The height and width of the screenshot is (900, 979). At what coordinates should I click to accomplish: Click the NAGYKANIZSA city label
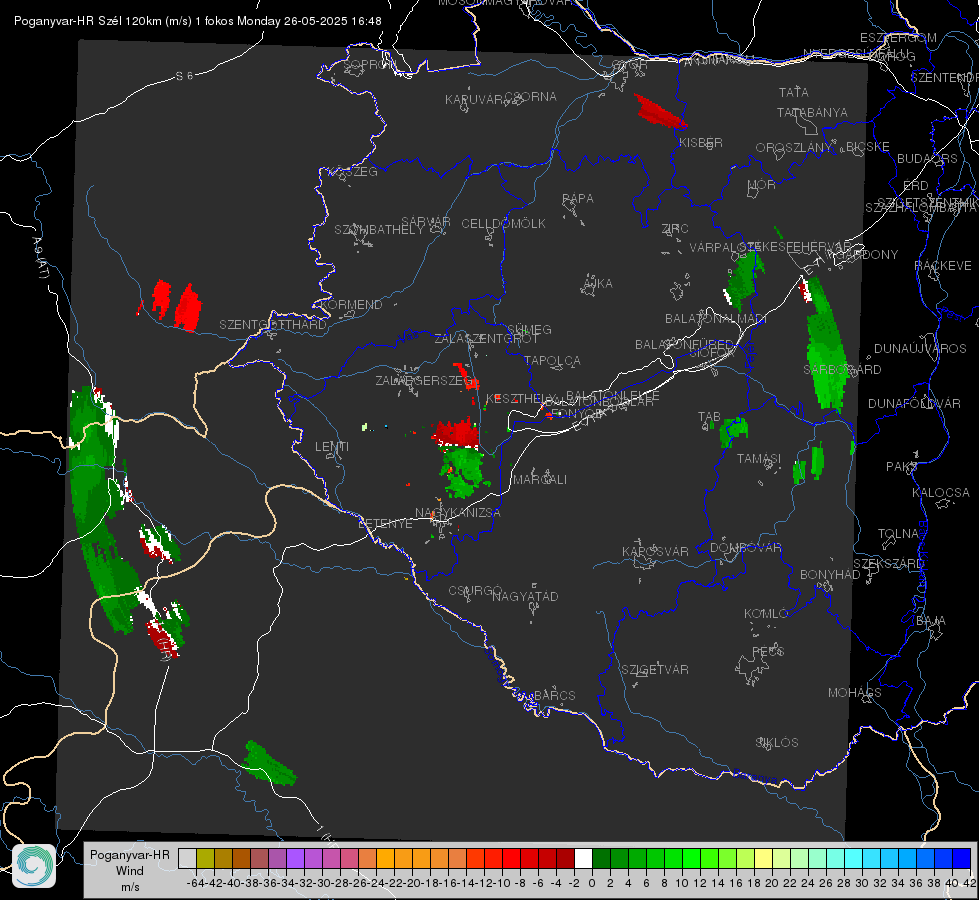coord(458,513)
